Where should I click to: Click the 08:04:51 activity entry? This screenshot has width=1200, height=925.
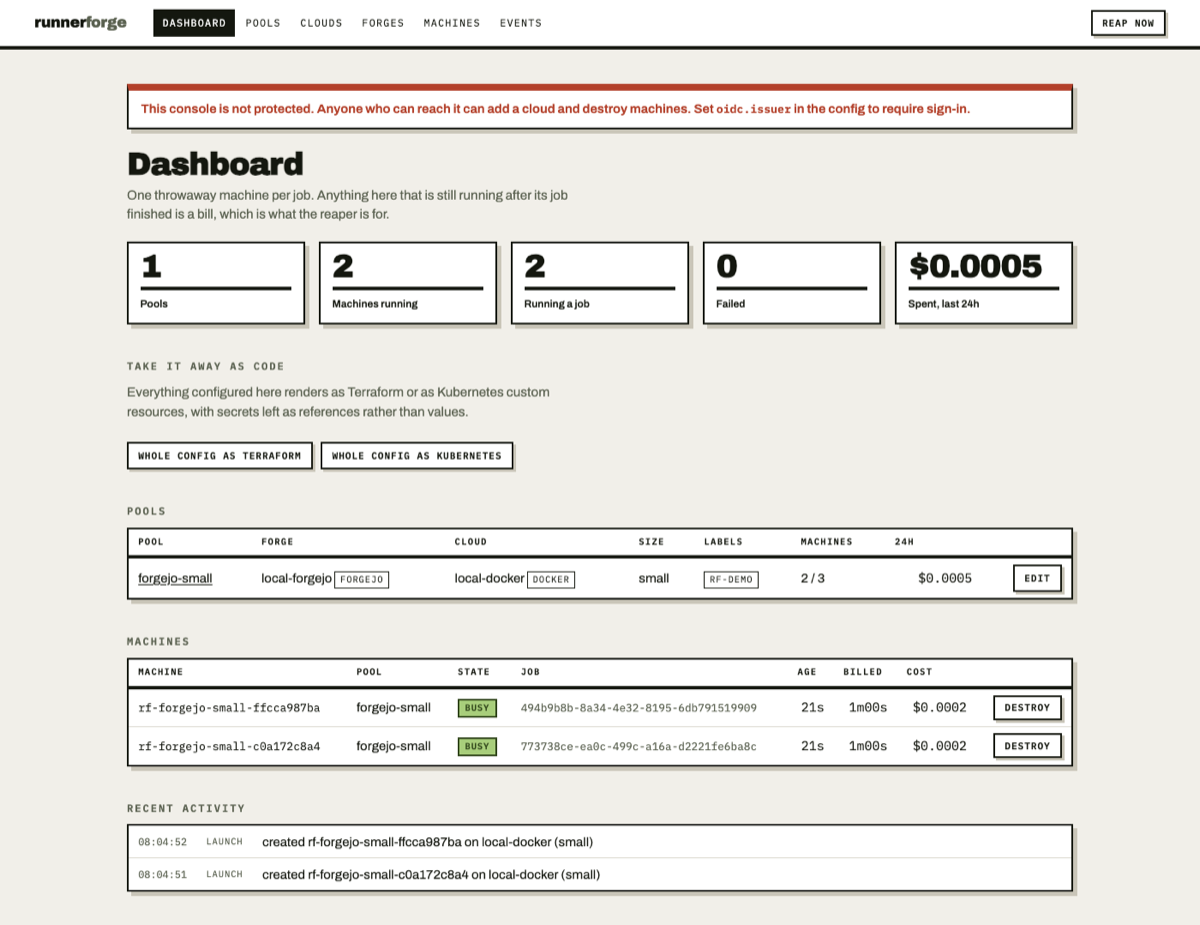tap(600, 874)
